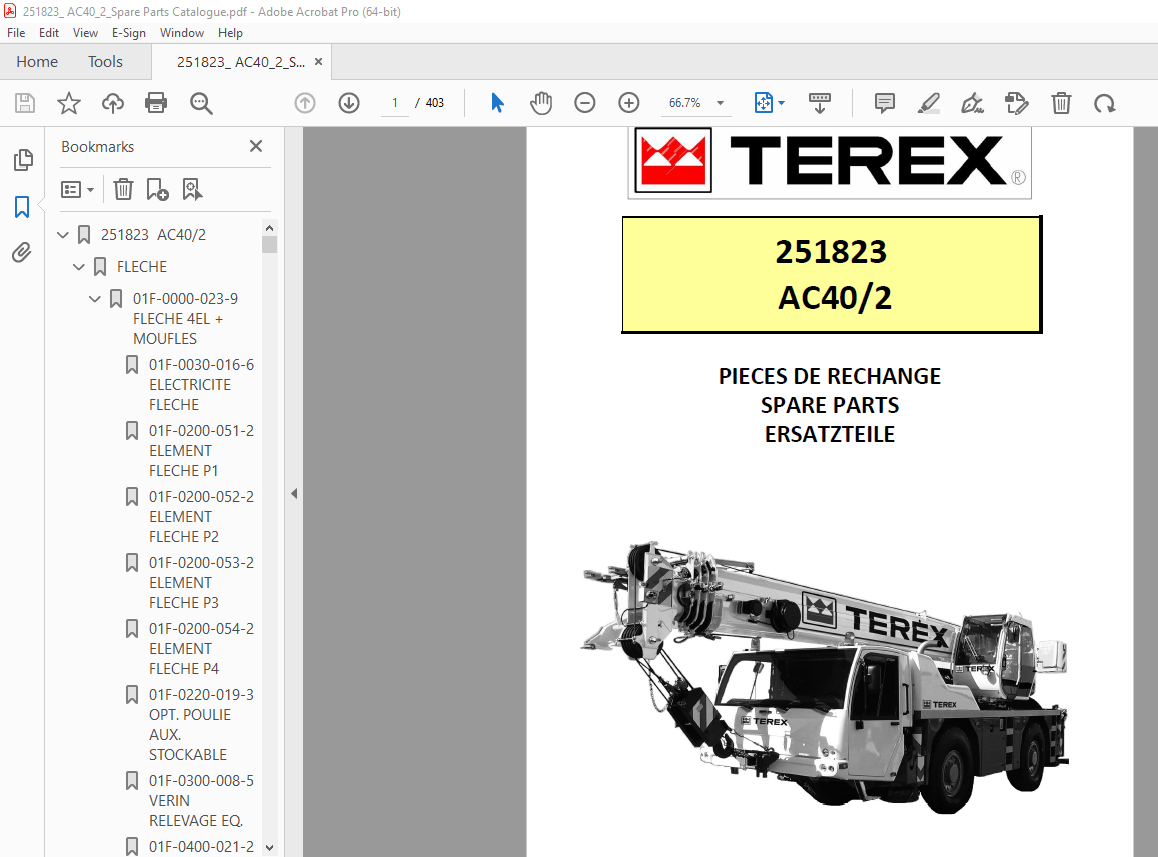Viewport: 1158px width, 857px height.
Task: Open the Attachments paperclip panel
Action: click(22, 253)
